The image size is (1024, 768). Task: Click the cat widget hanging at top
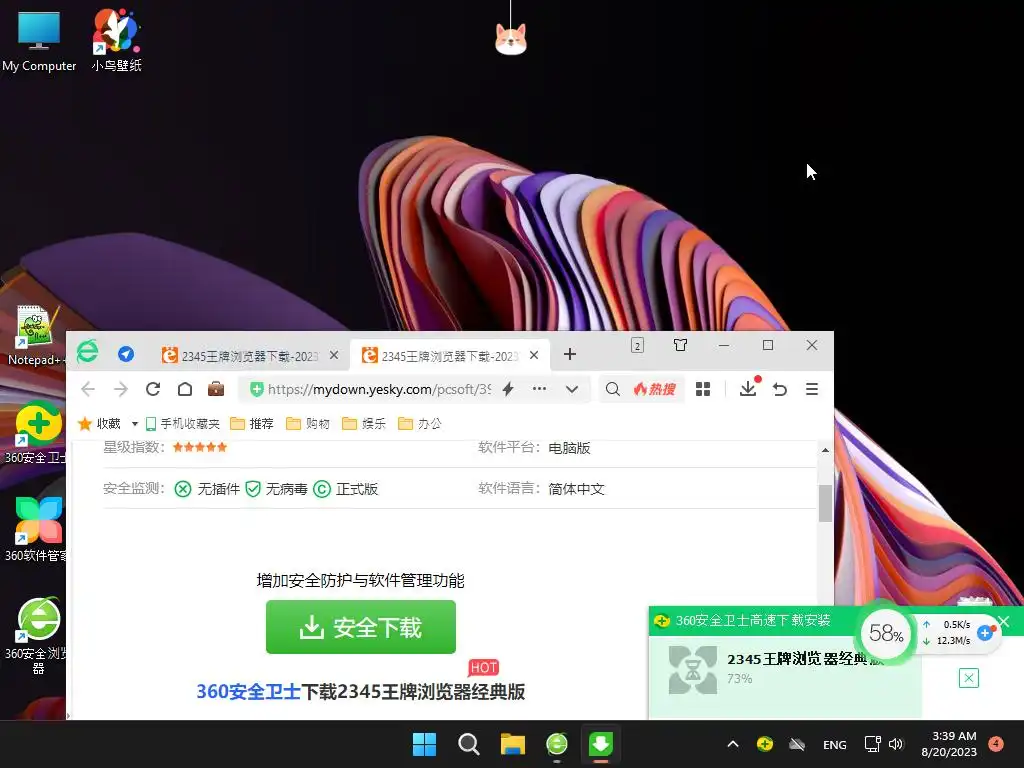[511, 39]
